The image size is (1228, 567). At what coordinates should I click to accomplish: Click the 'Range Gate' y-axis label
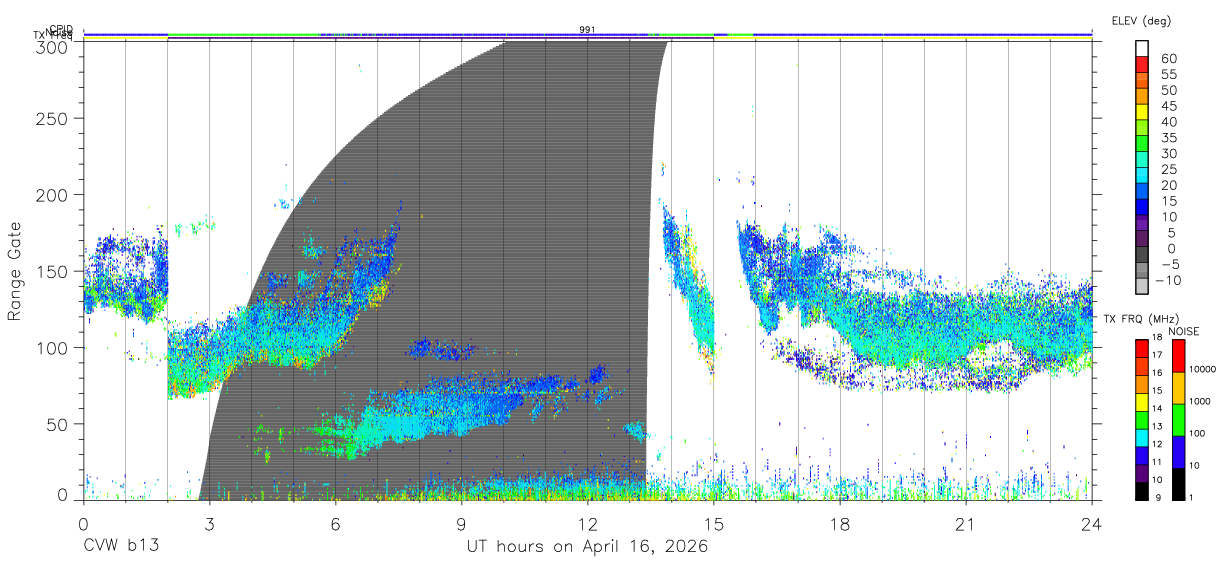coord(15,272)
